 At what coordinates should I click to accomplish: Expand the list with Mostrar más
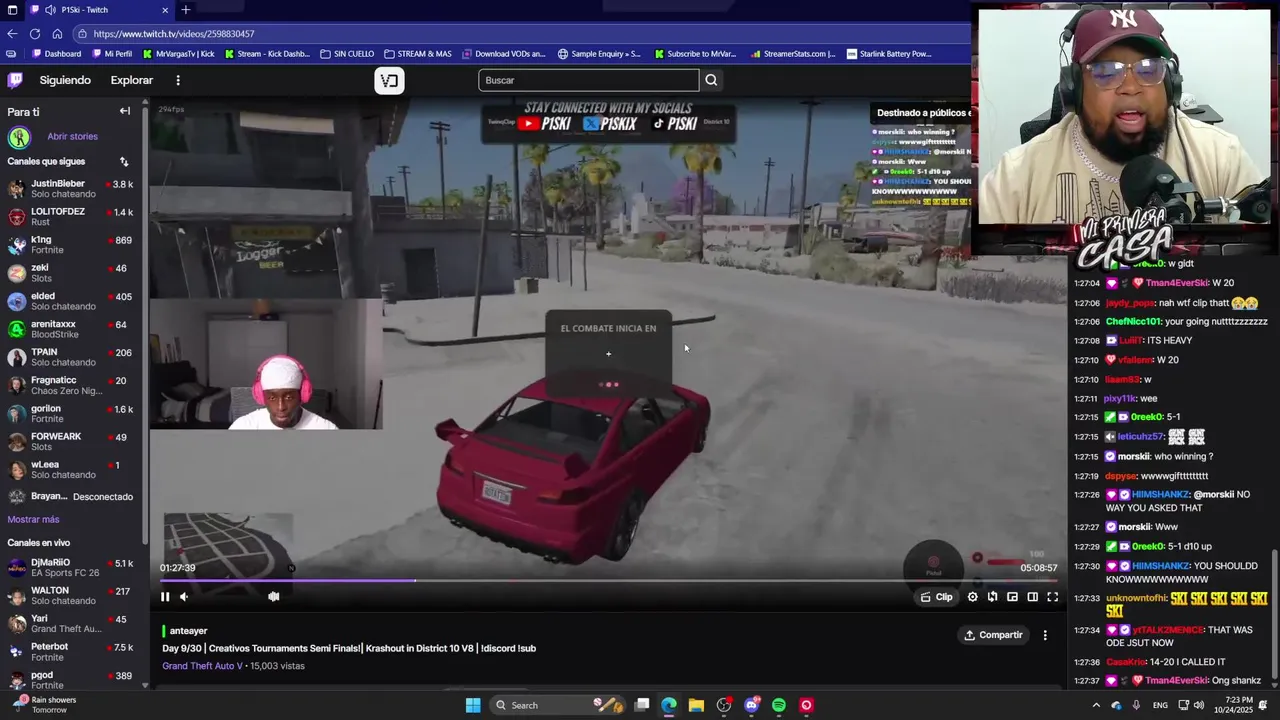tap(33, 520)
